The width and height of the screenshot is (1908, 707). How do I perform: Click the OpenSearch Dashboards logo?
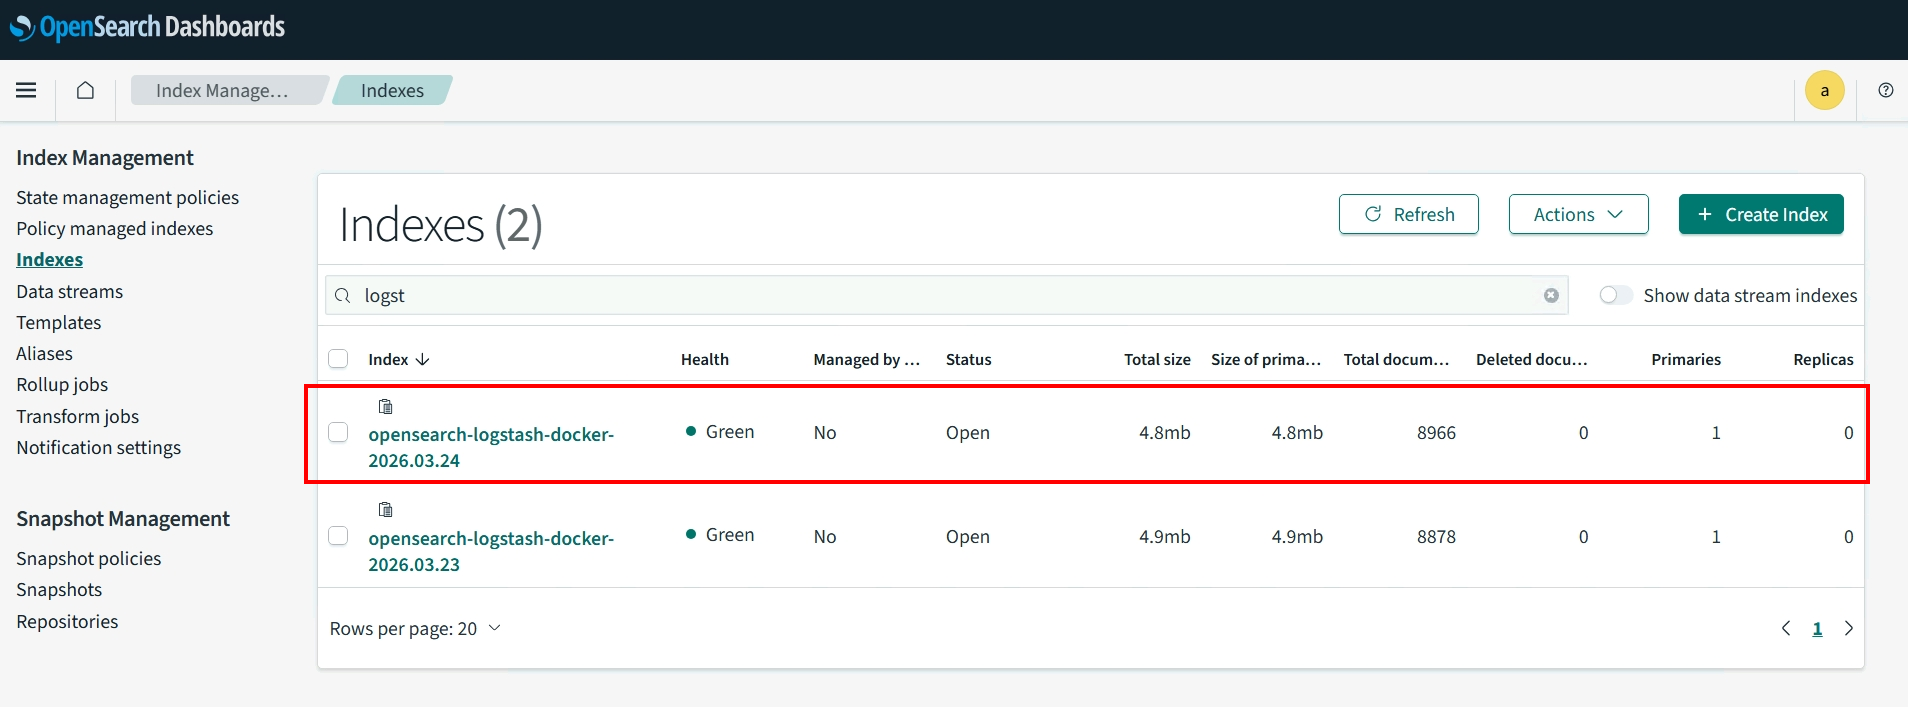[147, 27]
